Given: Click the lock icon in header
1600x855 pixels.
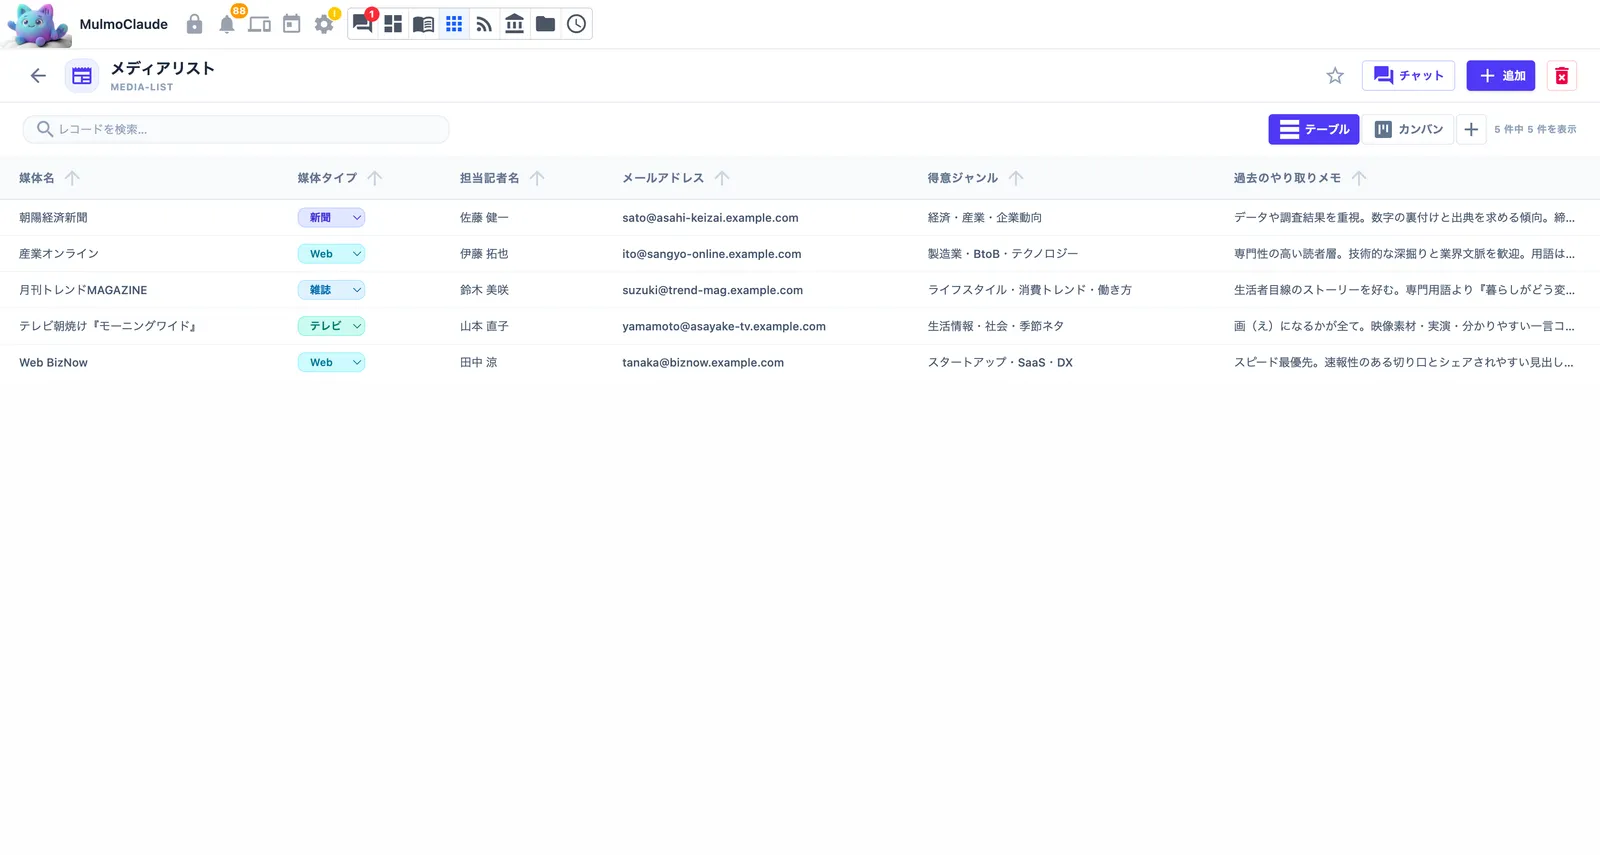Looking at the screenshot, I should [194, 24].
